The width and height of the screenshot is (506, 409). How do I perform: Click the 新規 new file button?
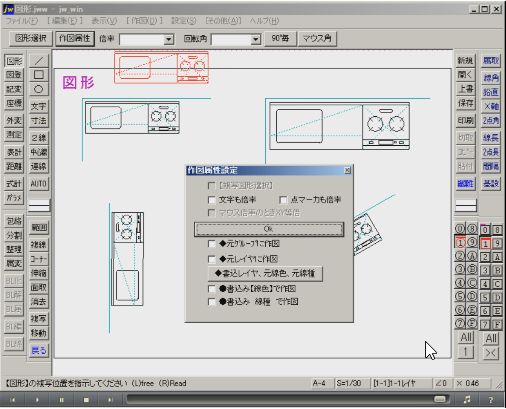(465, 60)
